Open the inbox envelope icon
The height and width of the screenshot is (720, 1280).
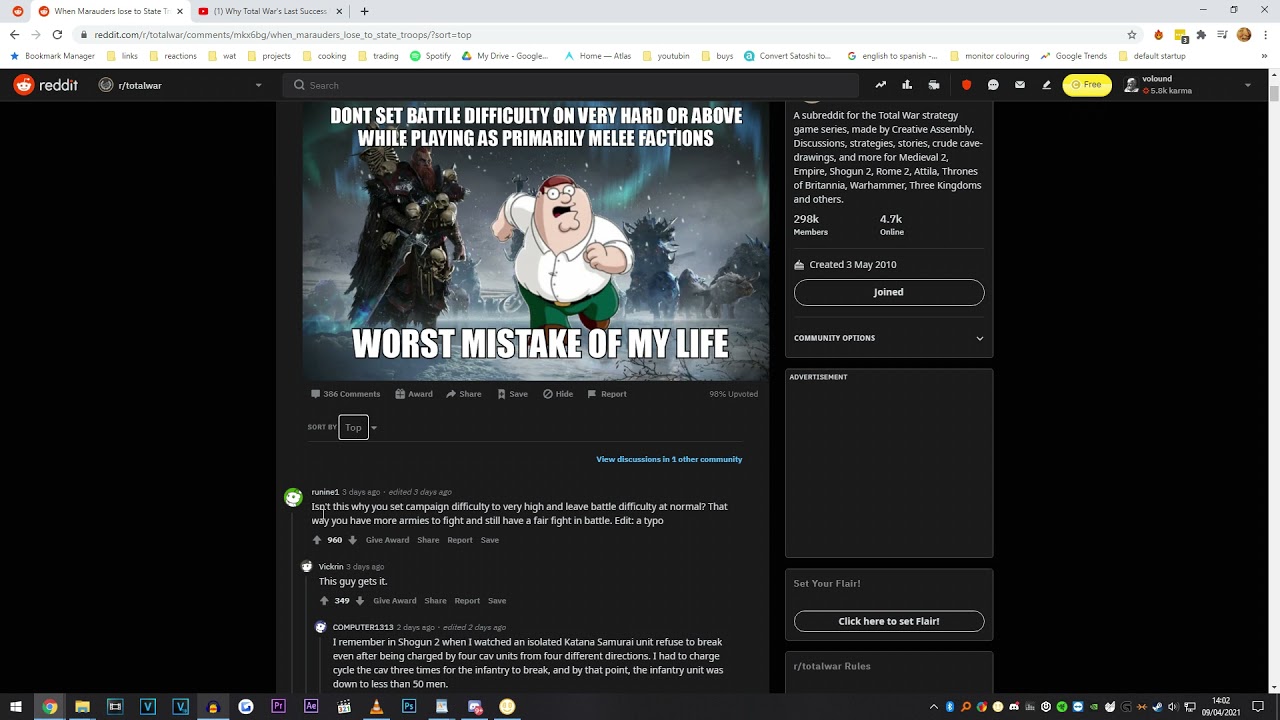click(x=1020, y=85)
